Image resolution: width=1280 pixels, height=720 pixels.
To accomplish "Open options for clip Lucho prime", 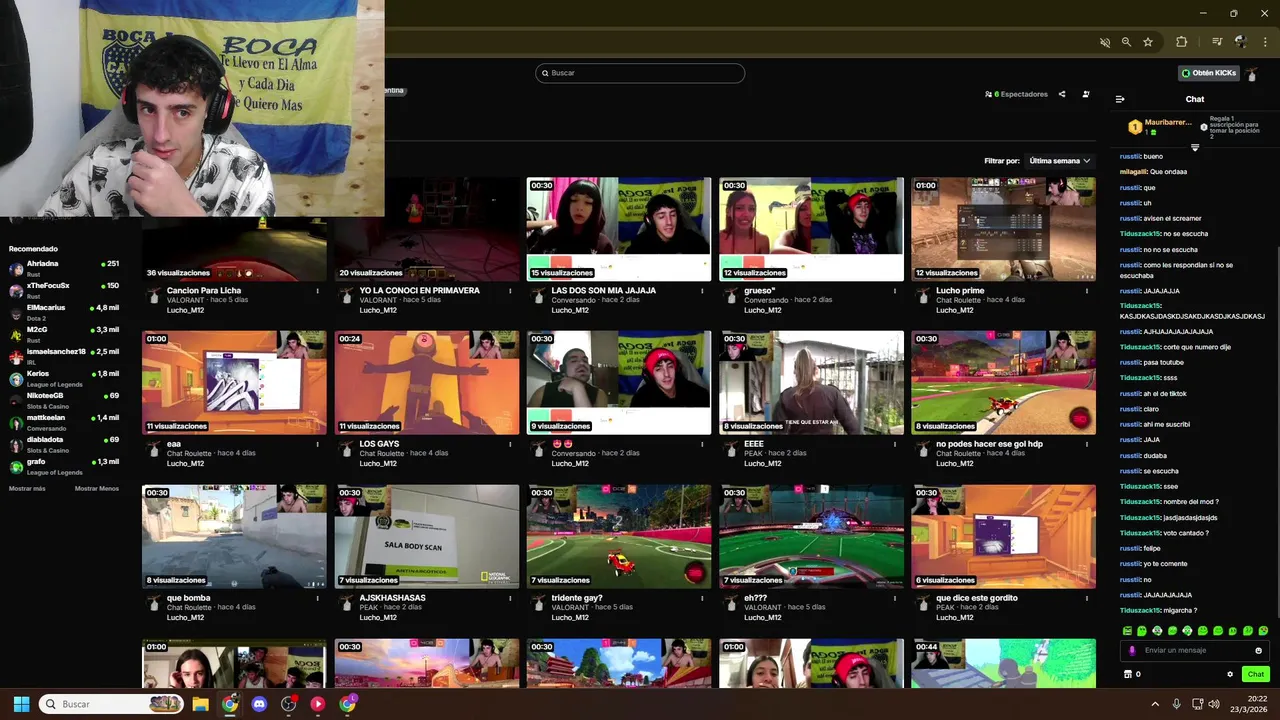I will point(1086,291).
